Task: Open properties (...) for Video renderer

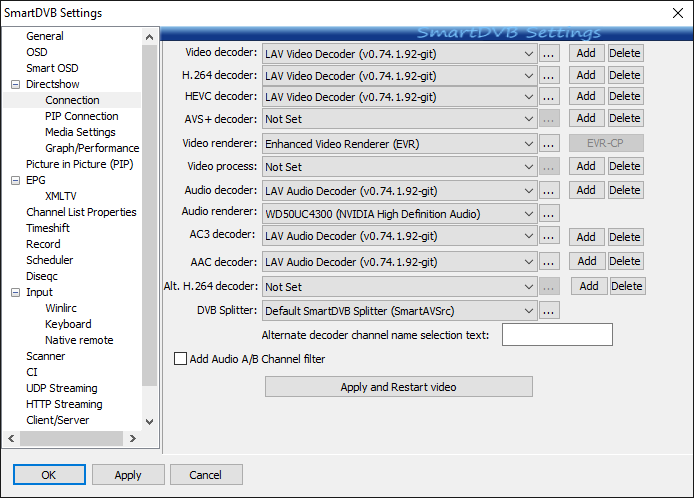Action: tap(549, 144)
